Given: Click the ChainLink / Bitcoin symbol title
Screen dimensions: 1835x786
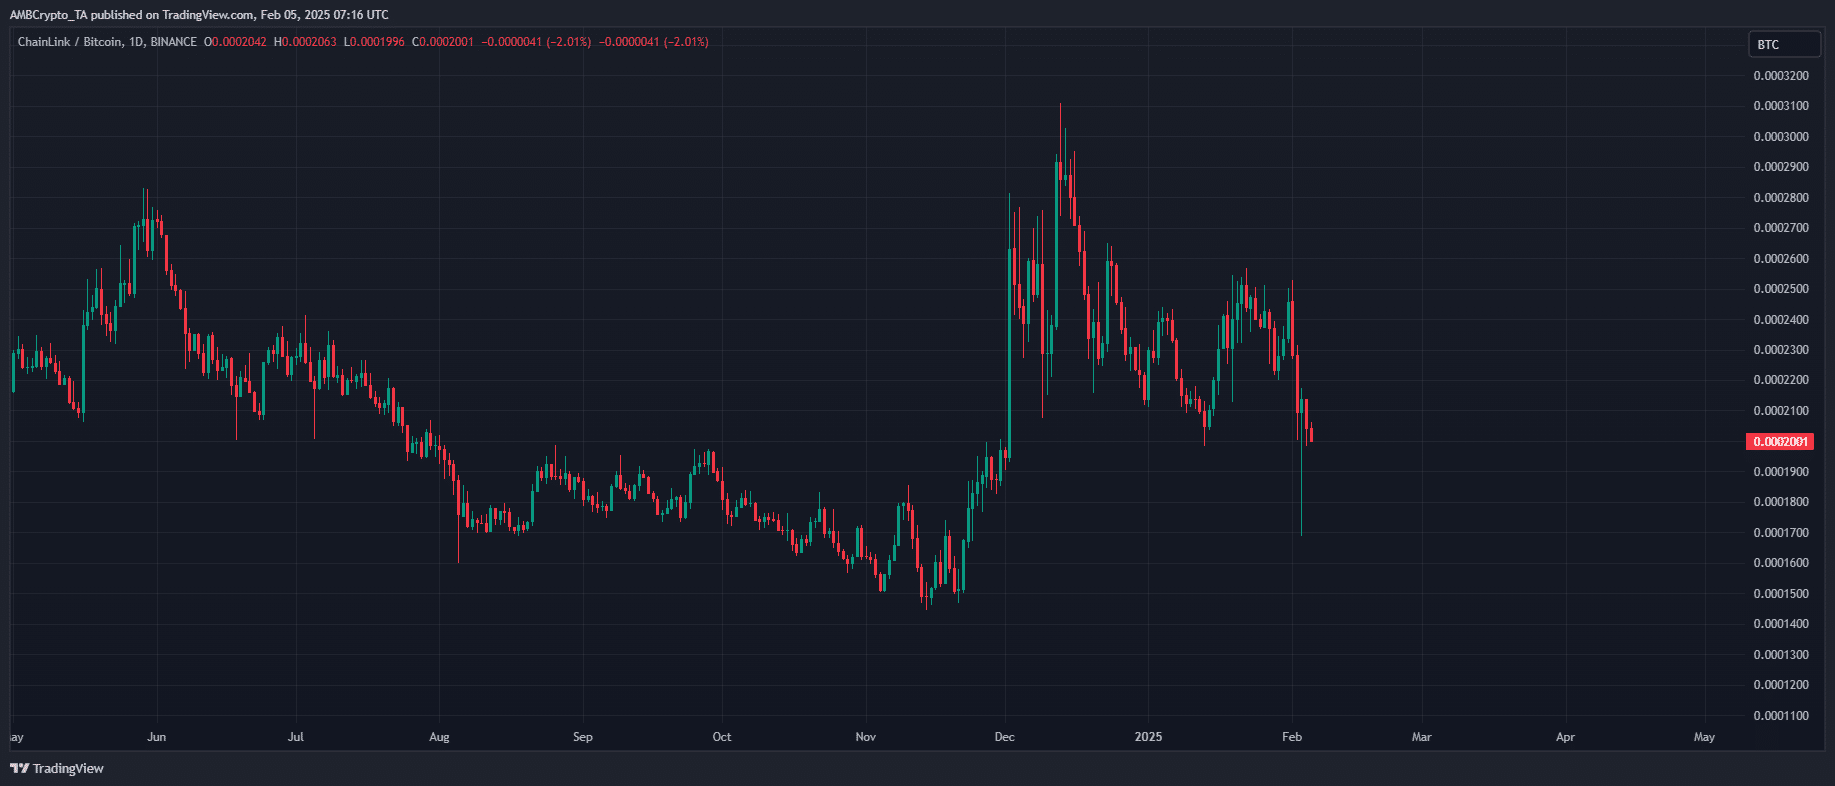Looking at the screenshot, I should click(70, 42).
